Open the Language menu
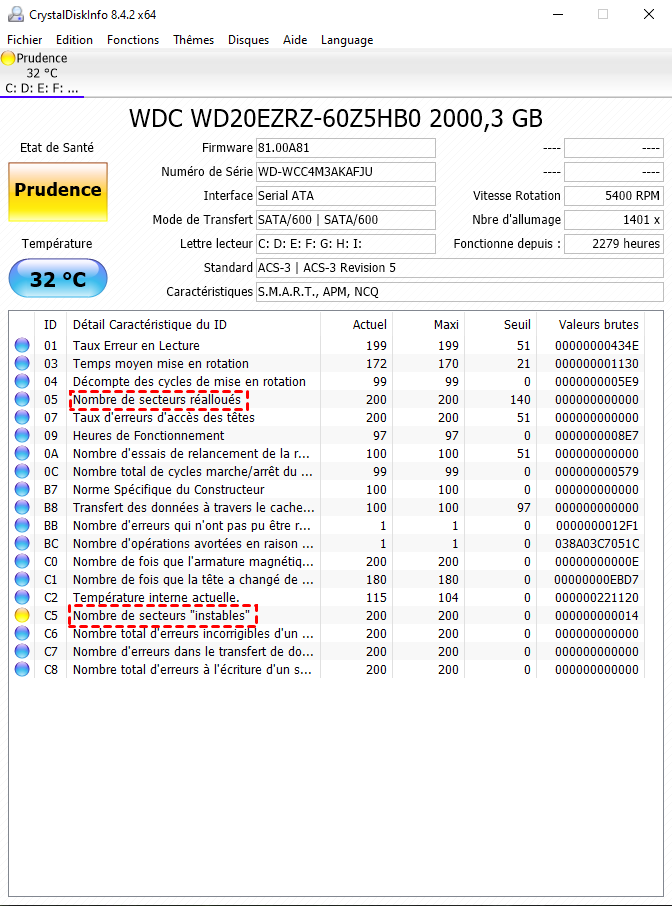The height and width of the screenshot is (906, 672). click(x=347, y=40)
